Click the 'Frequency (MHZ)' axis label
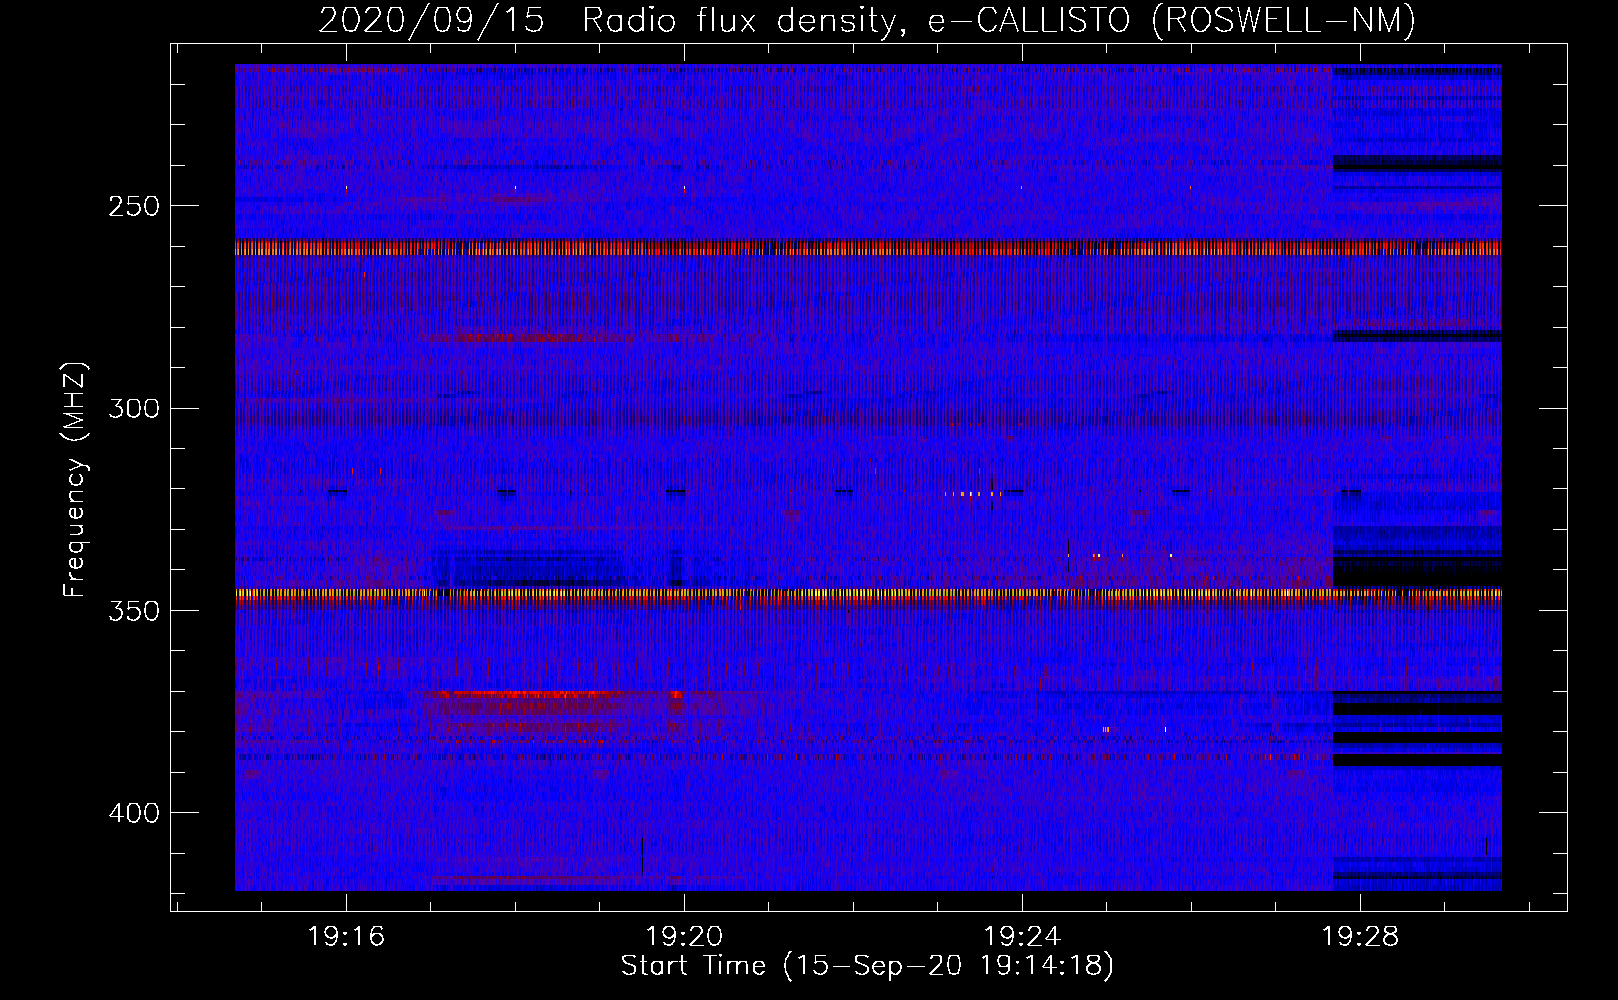The image size is (1618, 1000). (x=75, y=479)
